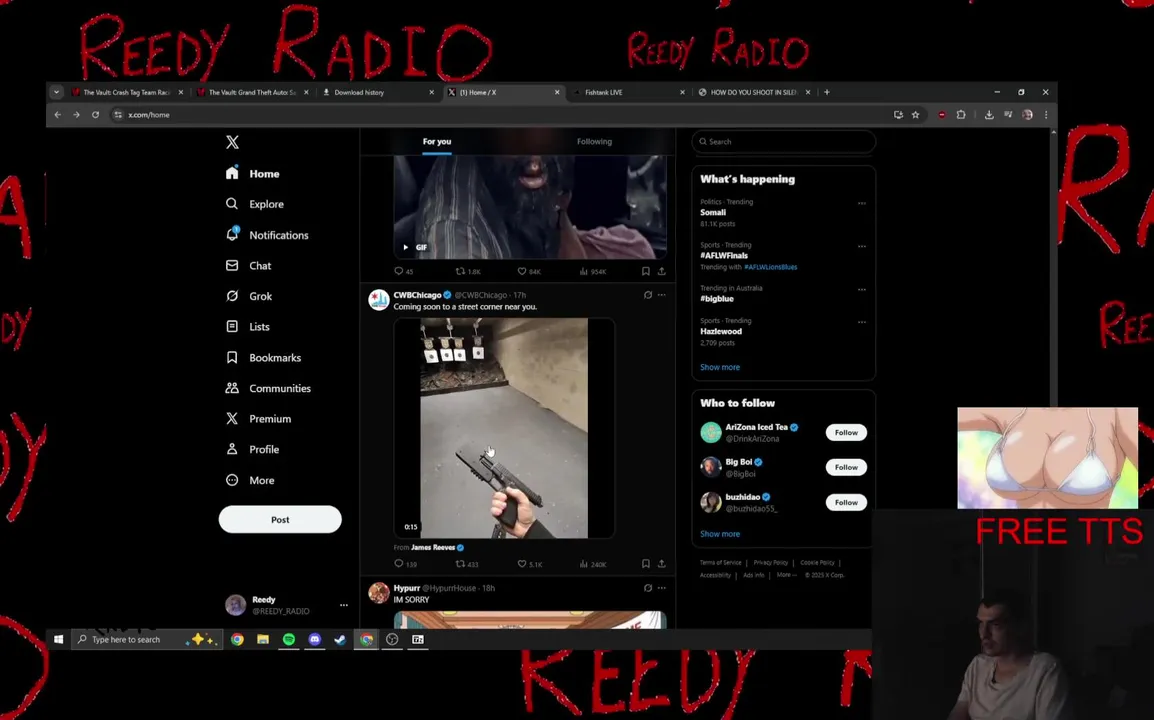Follow buzhidao
This screenshot has height=720, width=1154.
[x=846, y=503]
